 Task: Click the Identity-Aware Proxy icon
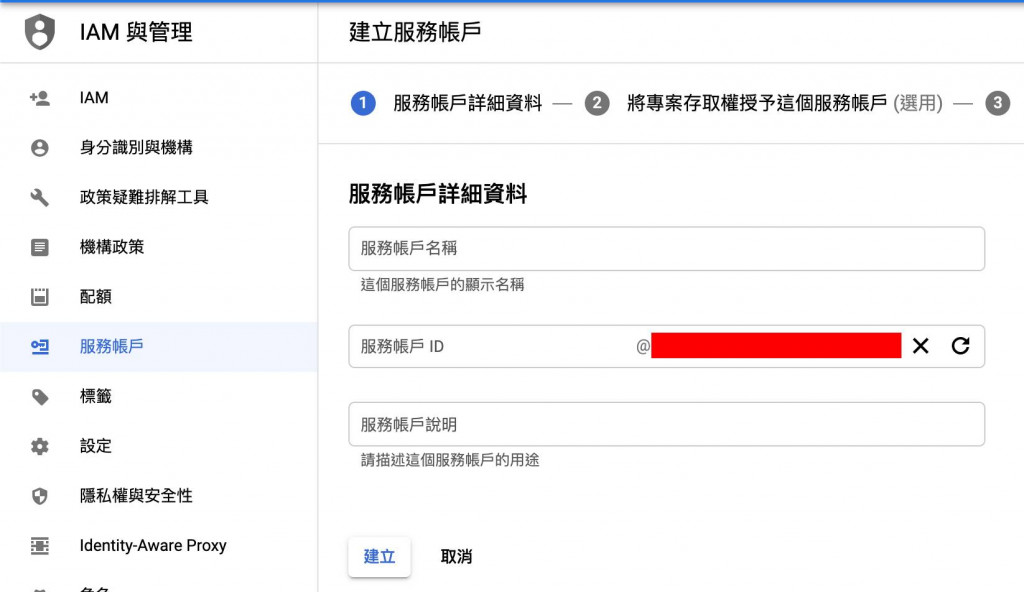(39, 546)
